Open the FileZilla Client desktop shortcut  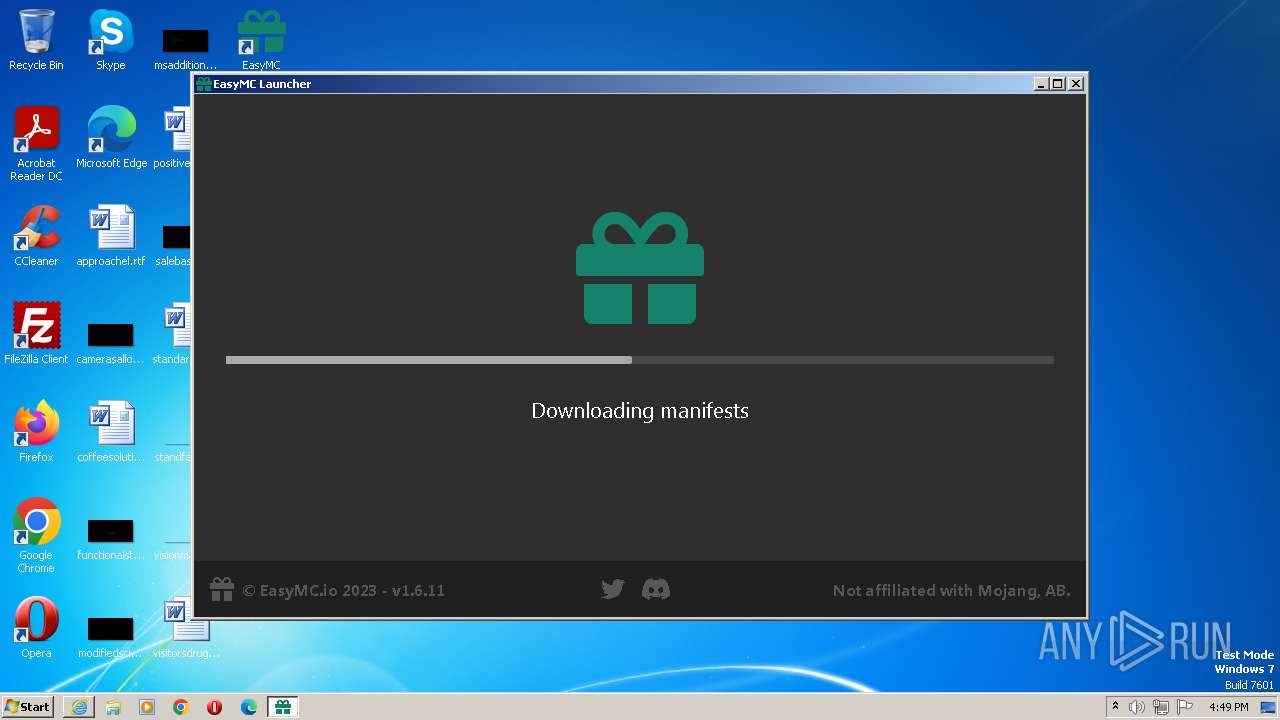(x=36, y=334)
